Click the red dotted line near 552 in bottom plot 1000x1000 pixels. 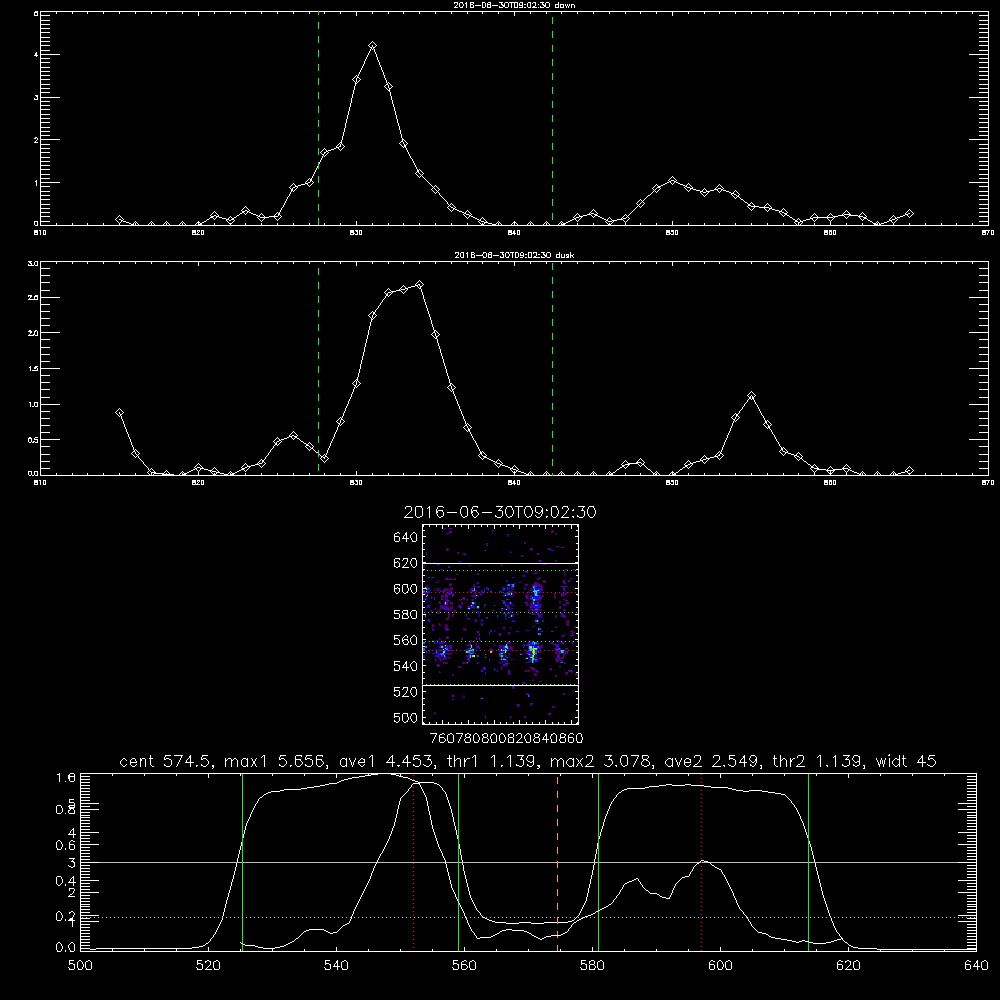click(x=414, y=862)
